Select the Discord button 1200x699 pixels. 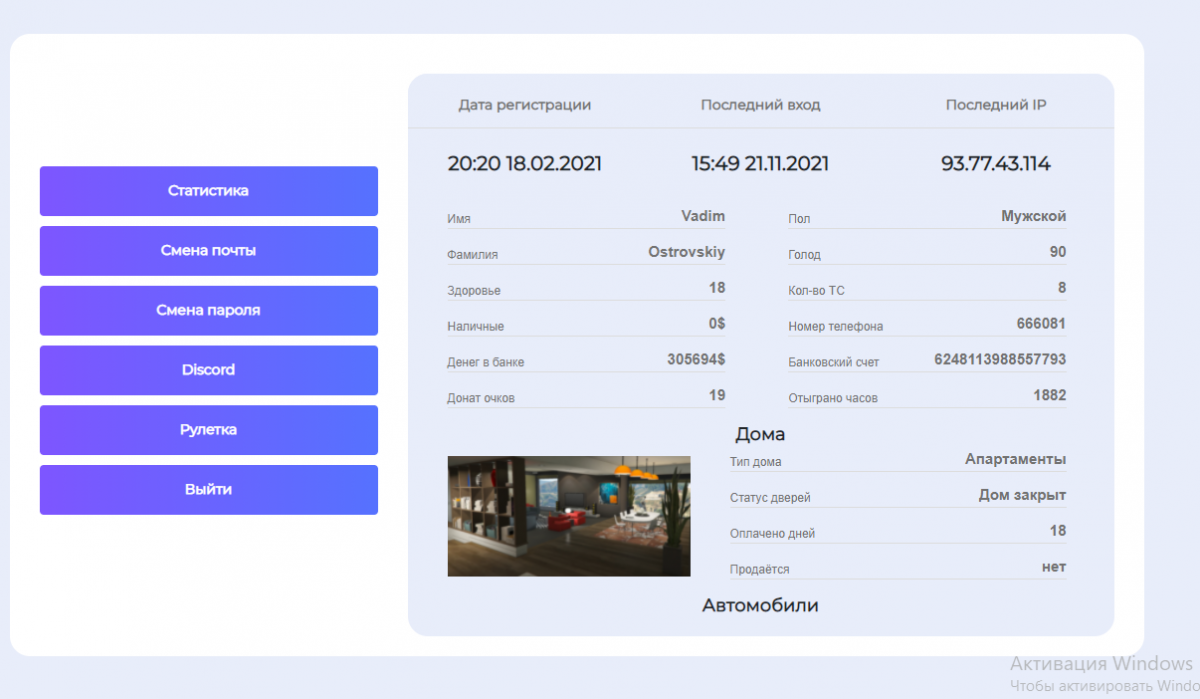[x=208, y=370]
